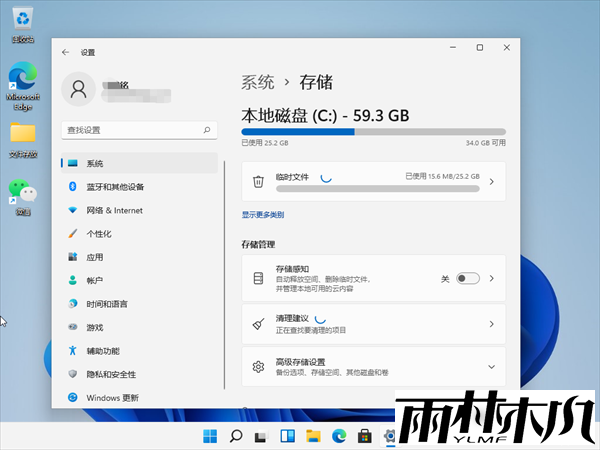600x450 pixels.
Task: Select 蓝牙和其他设备 in sidebar
Action: coord(114,187)
